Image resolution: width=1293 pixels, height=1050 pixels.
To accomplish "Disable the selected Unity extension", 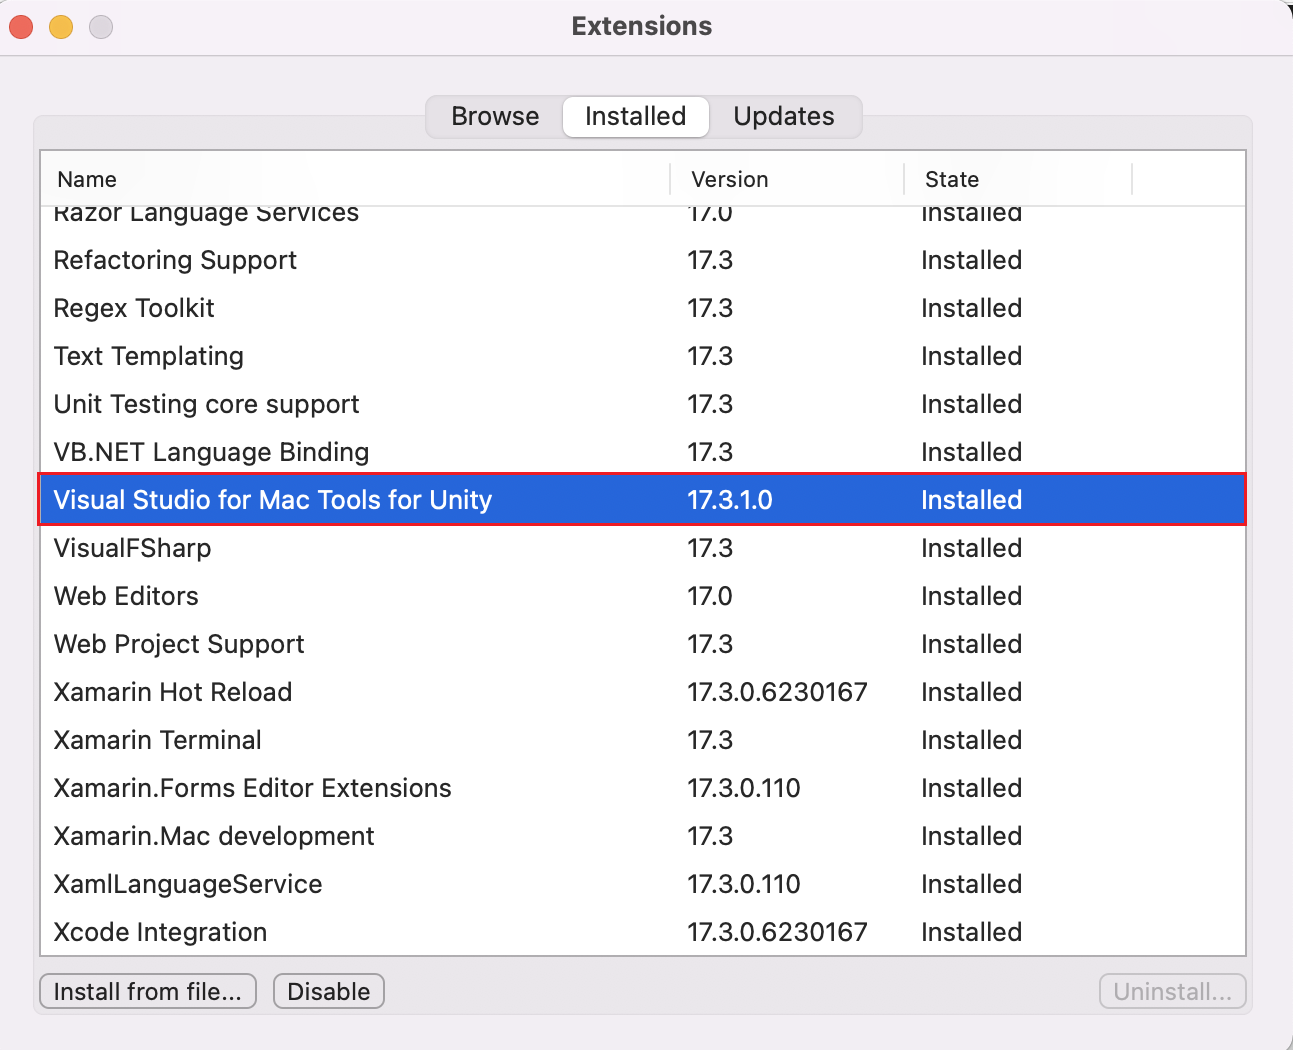I will [328, 991].
